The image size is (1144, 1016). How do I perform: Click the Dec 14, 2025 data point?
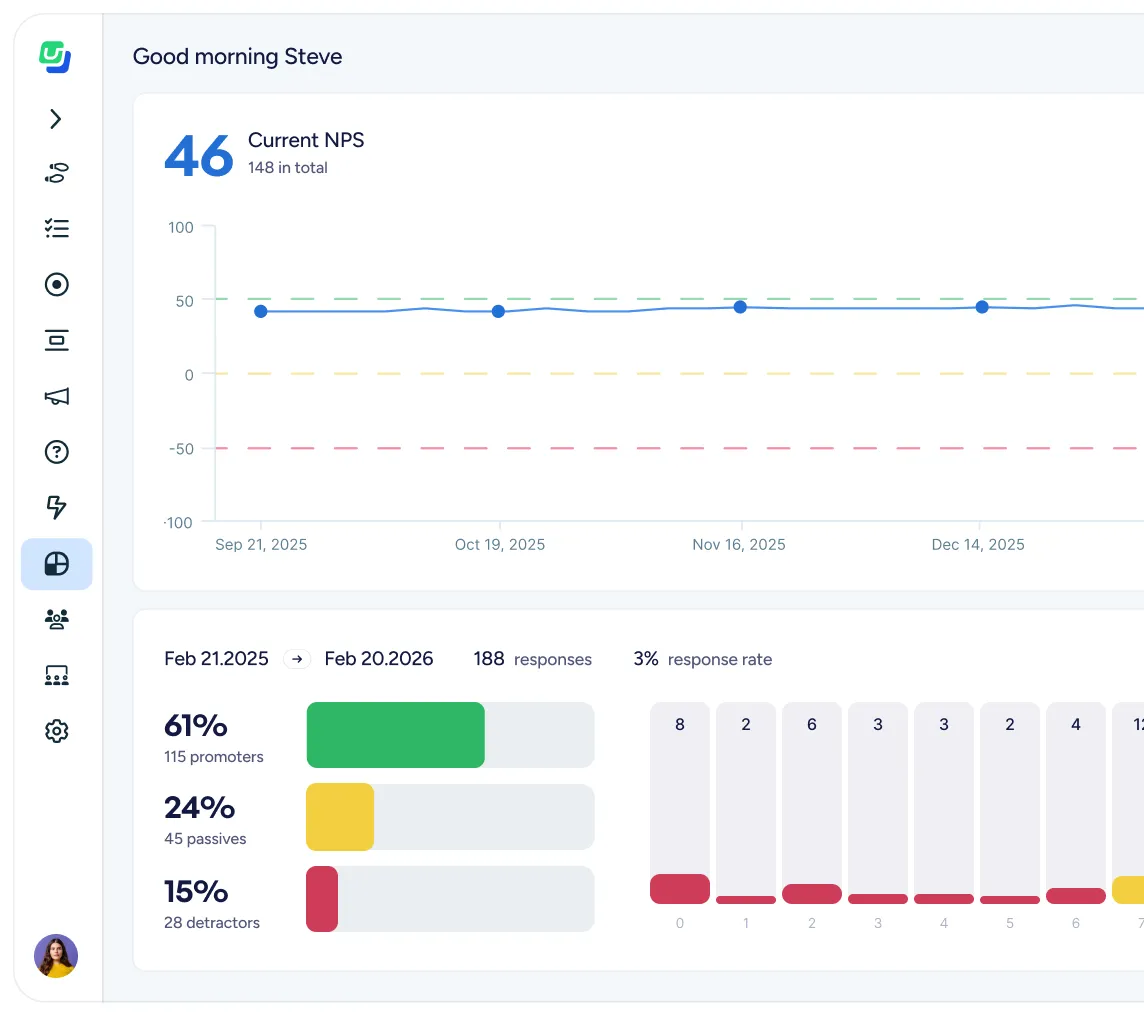tap(982, 307)
